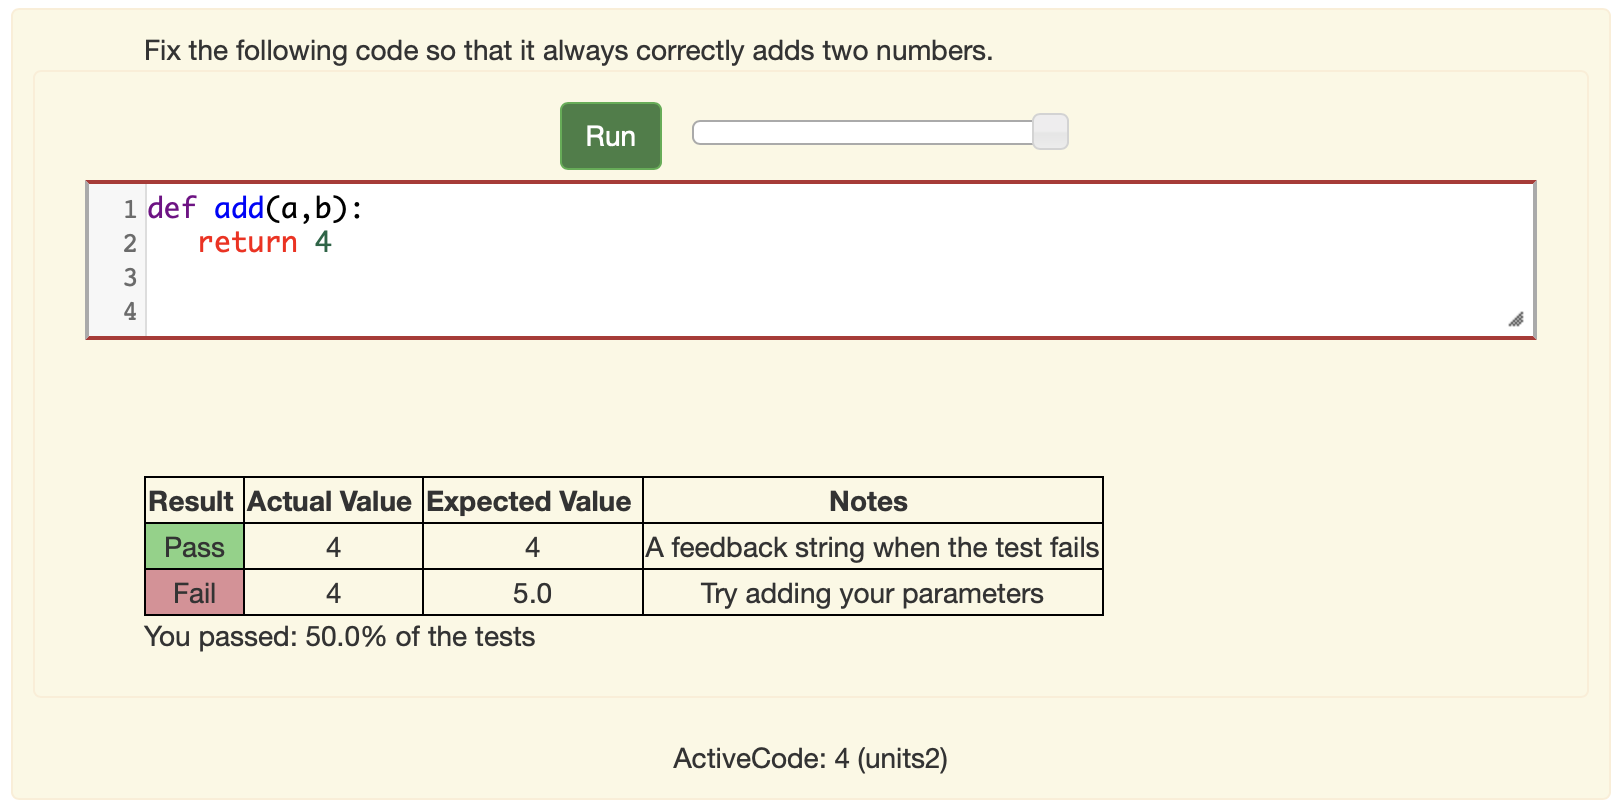The image size is (1624, 804).
Task: Click line number 1 in gutter
Action: click(130, 209)
